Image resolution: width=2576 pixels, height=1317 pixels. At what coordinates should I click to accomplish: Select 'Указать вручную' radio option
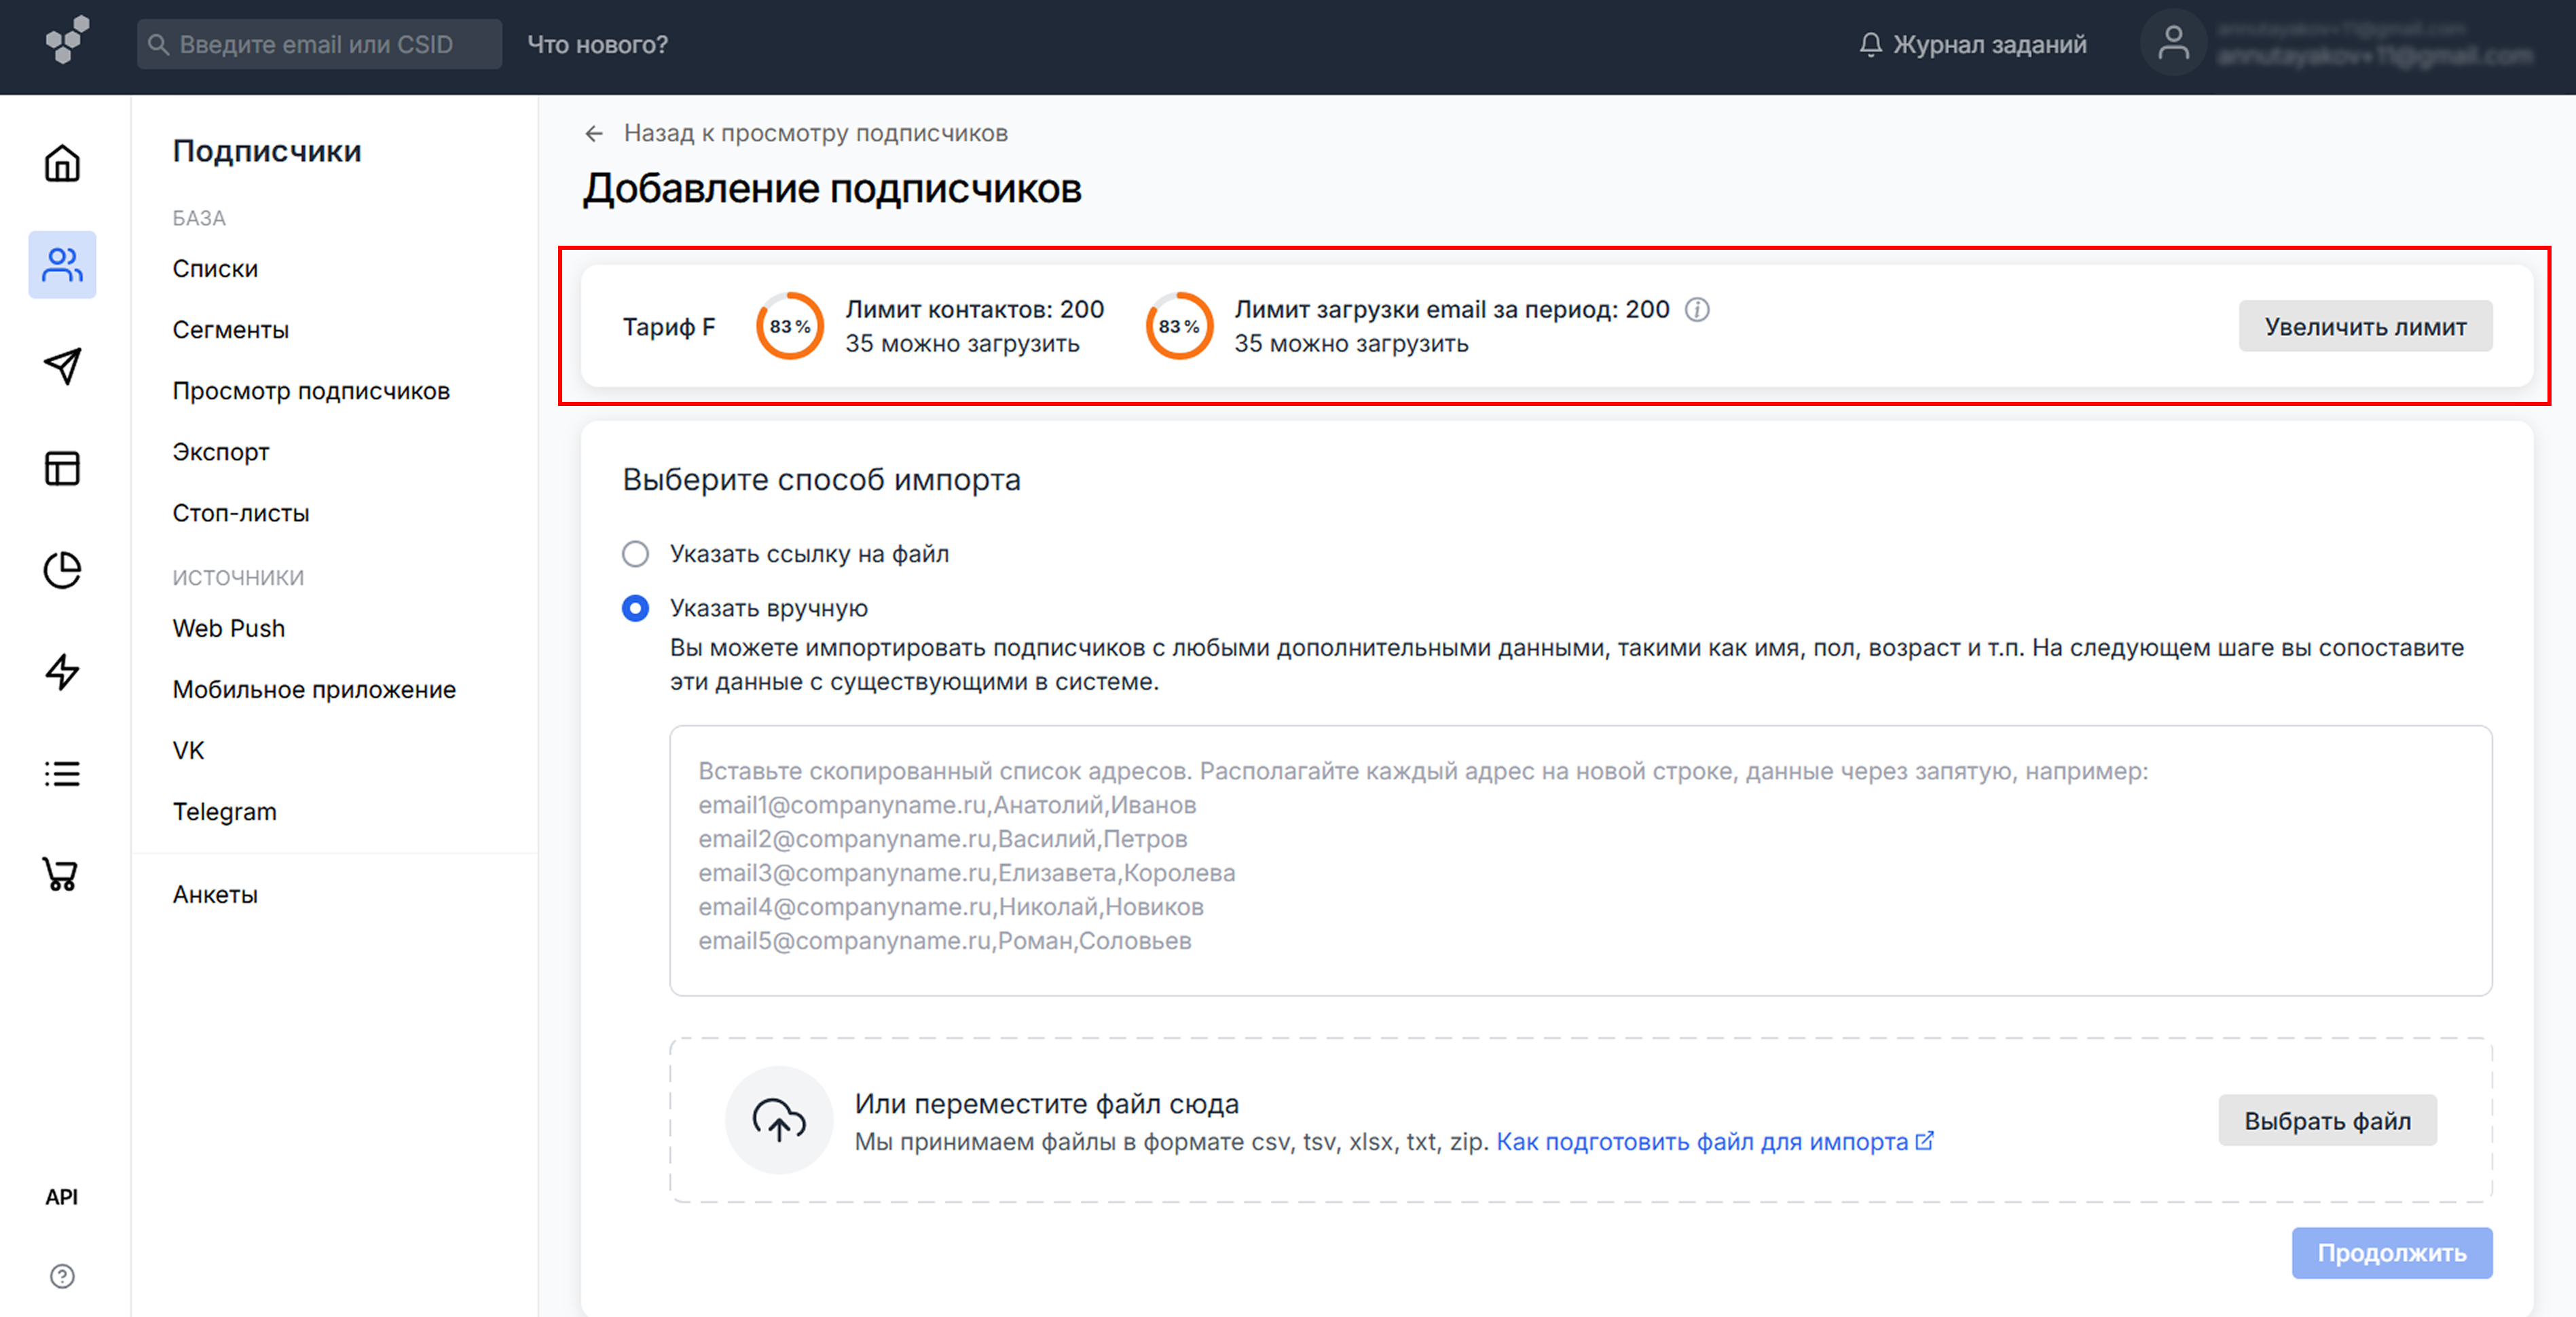tap(635, 608)
